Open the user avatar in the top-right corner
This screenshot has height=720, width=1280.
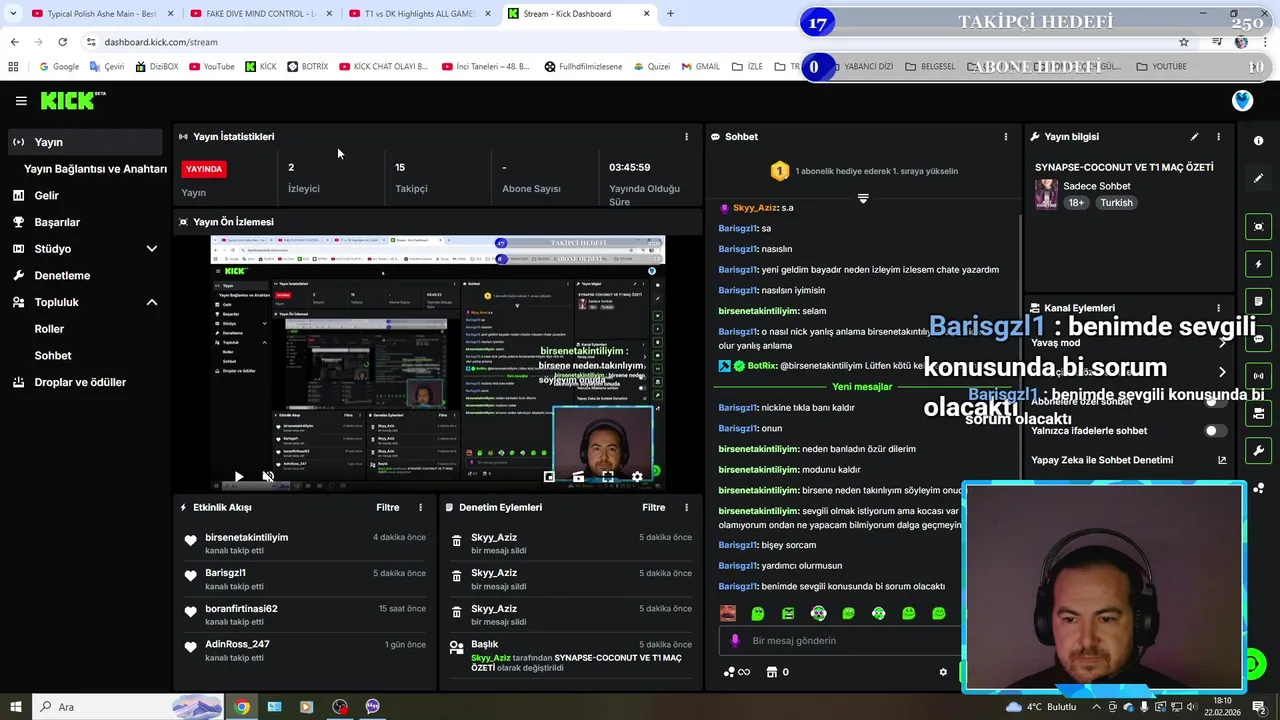coord(1242,101)
